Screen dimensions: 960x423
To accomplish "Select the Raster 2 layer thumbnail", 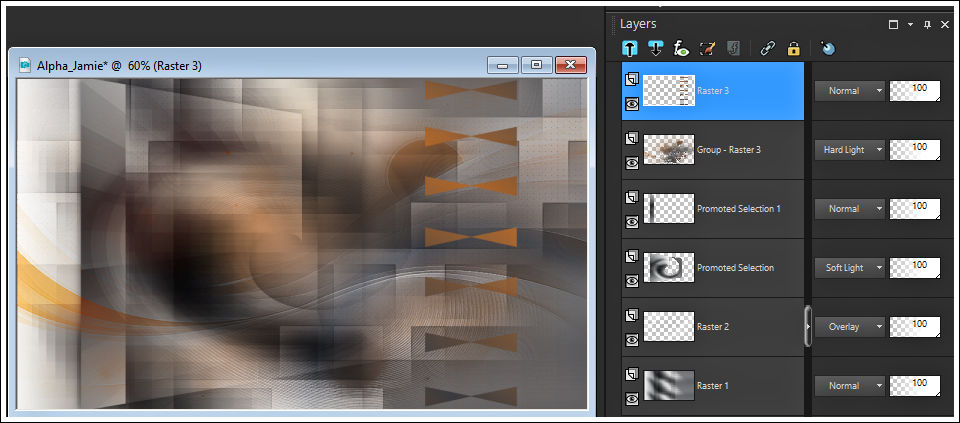I will (x=669, y=326).
